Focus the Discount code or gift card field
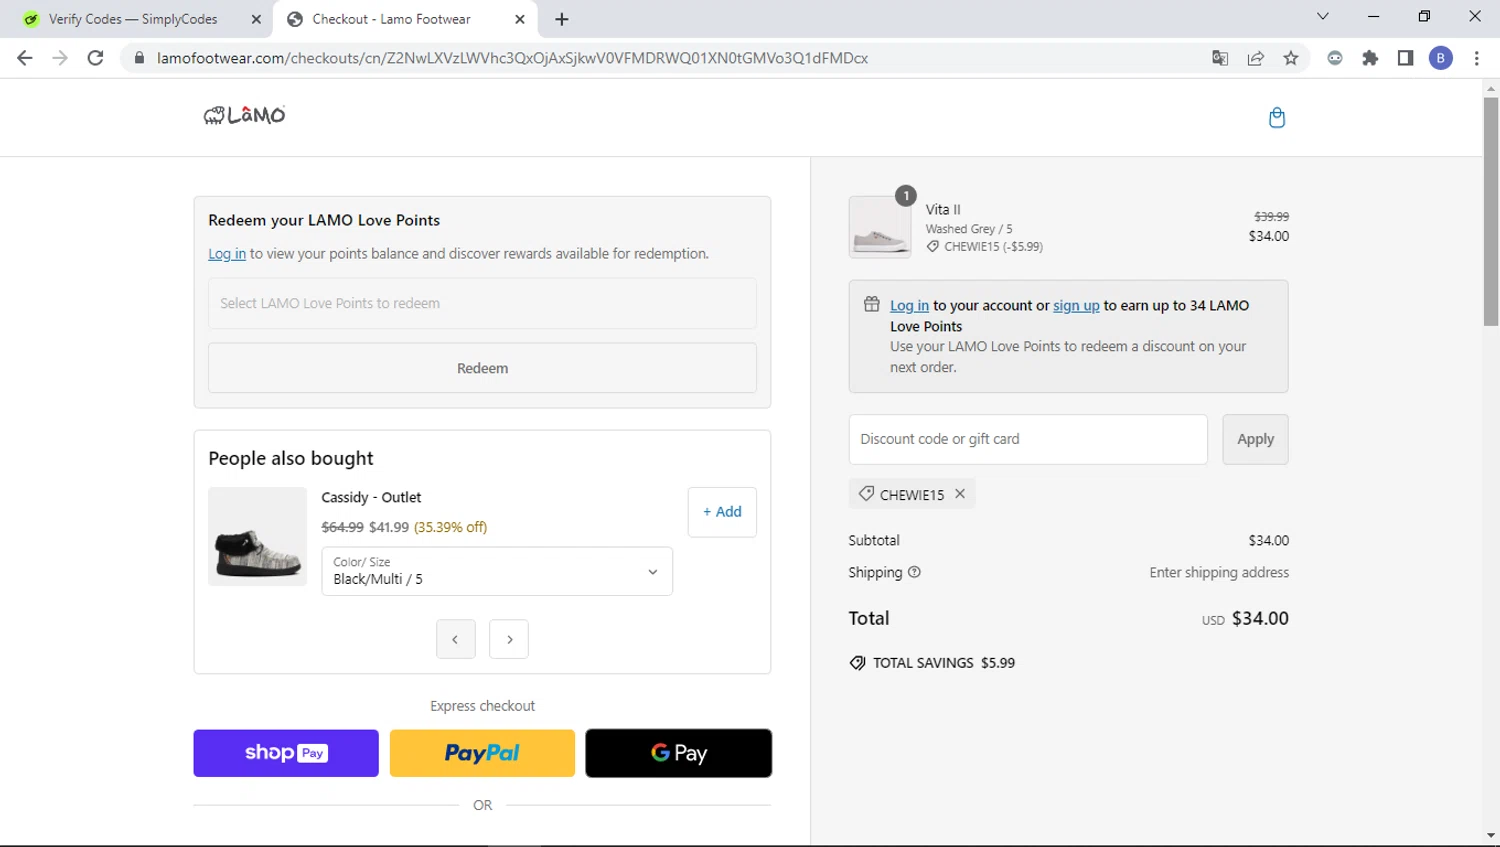The width and height of the screenshot is (1500, 847). click(x=1028, y=439)
